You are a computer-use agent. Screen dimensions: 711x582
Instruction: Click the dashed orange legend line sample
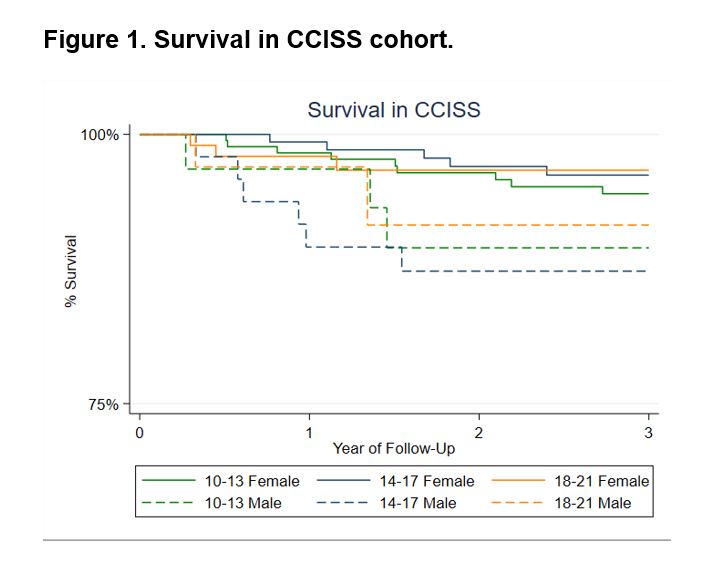tap(518, 503)
